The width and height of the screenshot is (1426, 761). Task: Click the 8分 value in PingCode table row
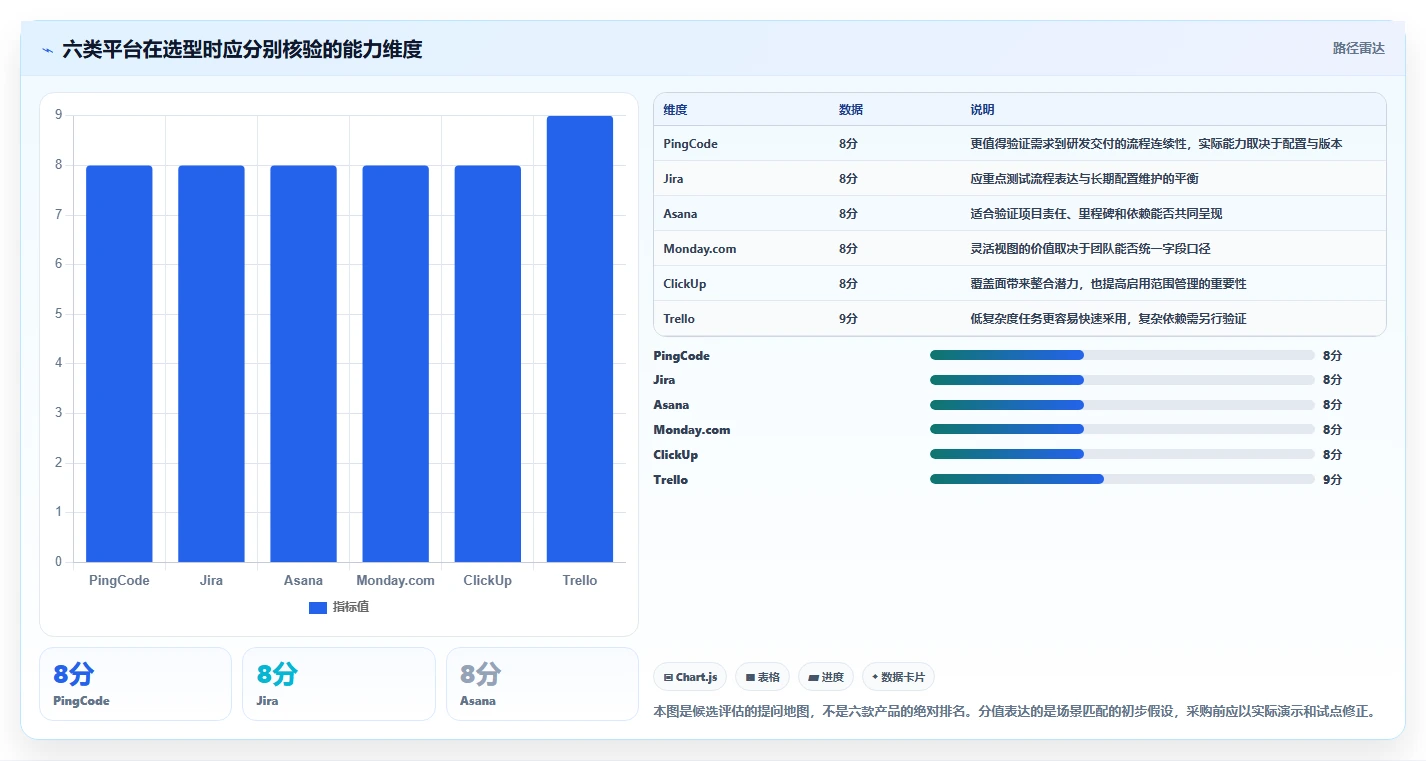pyautogui.click(x=848, y=144)
